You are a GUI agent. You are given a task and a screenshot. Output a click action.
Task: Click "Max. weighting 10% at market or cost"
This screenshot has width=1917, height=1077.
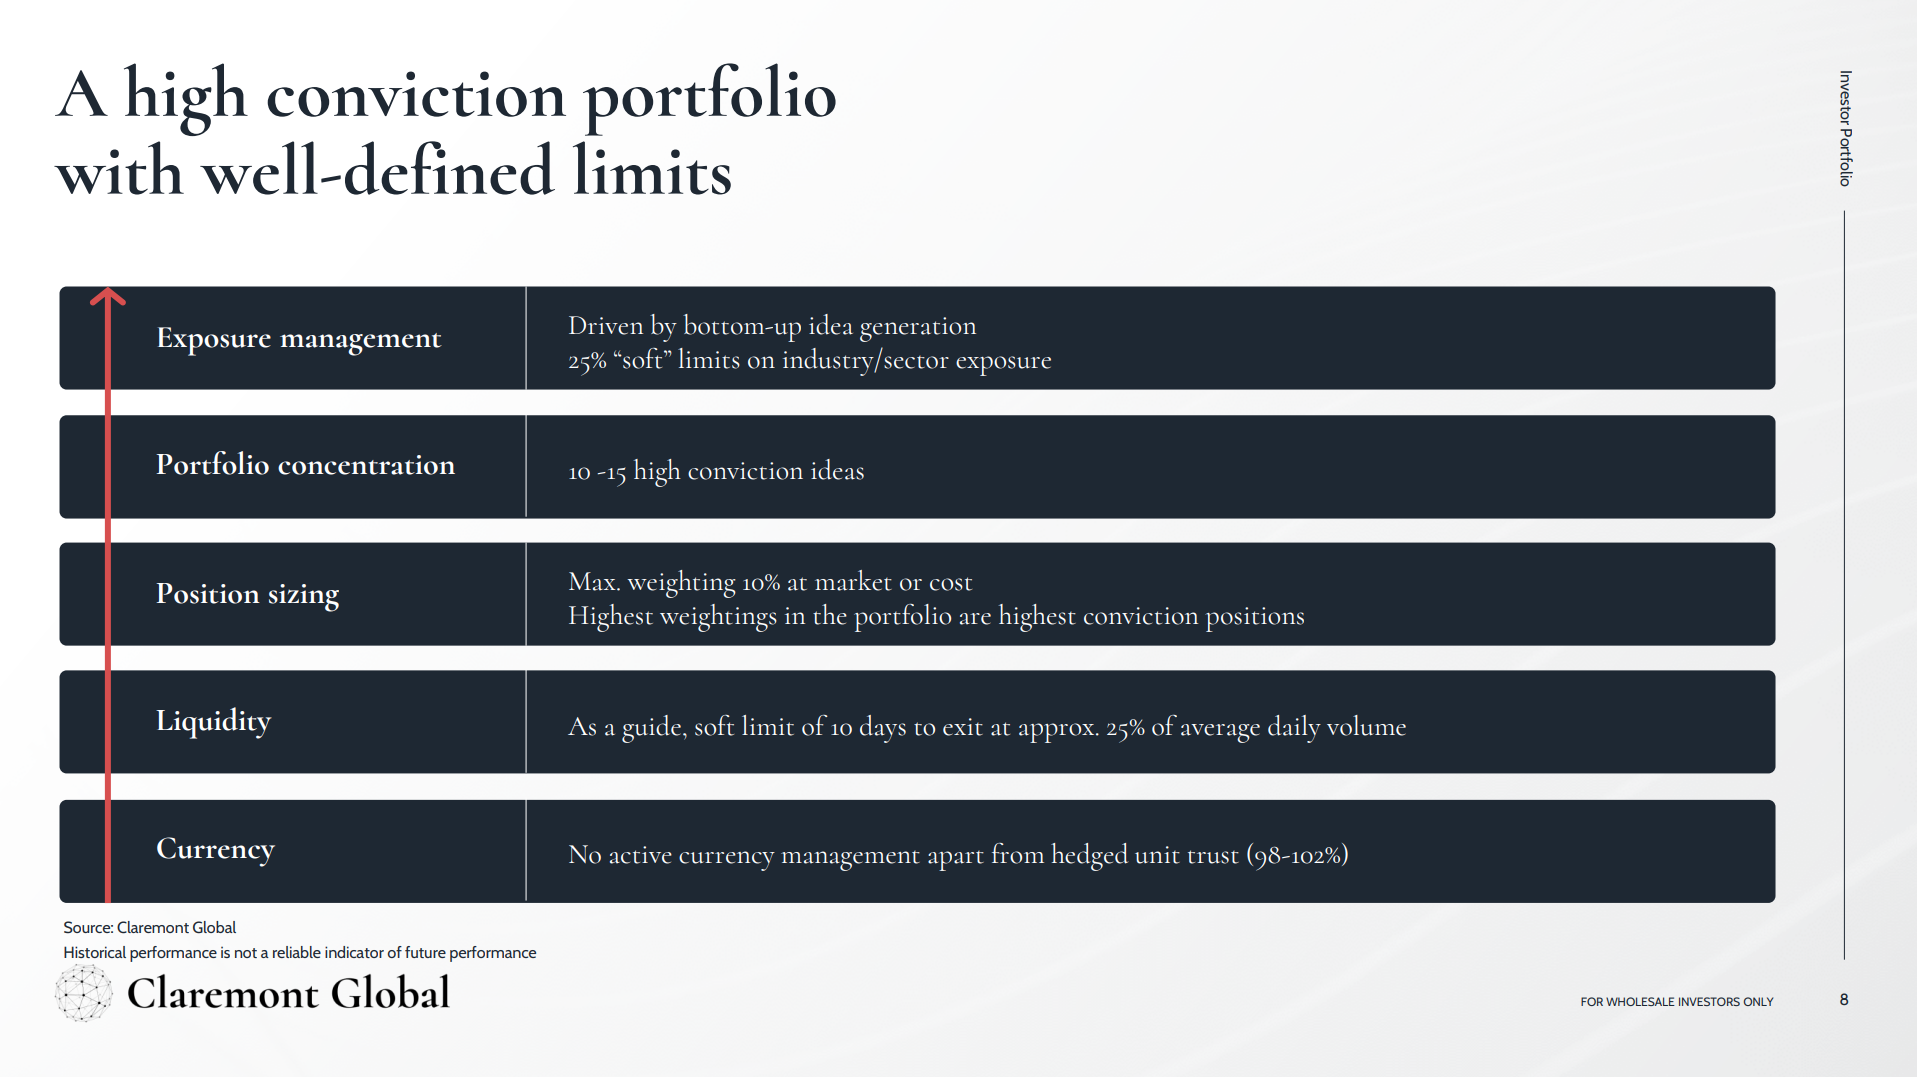click(770, 582)
